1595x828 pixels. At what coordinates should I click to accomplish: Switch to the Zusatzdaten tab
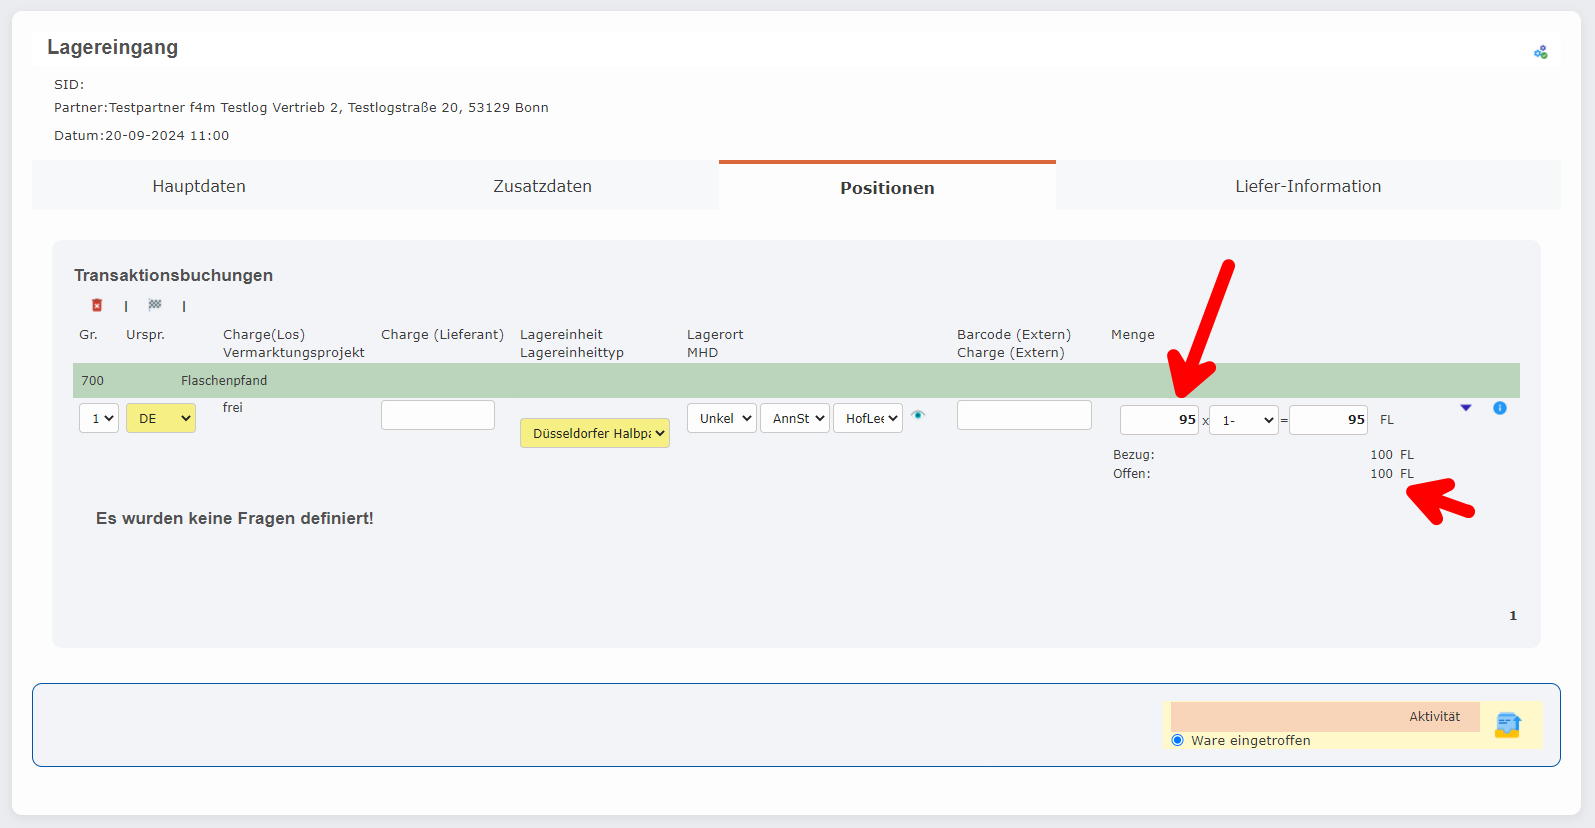click(542, 186)
